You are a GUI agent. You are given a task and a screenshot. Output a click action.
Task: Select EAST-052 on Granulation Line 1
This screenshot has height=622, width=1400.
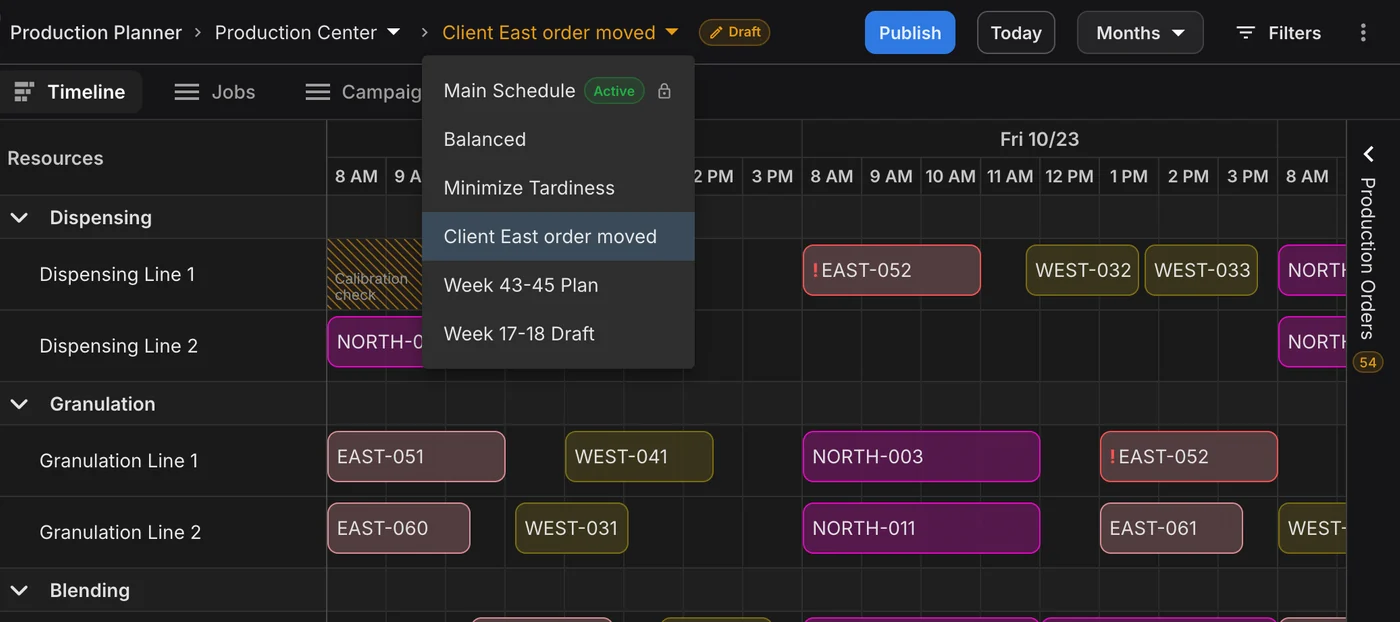coord(1189,457)
